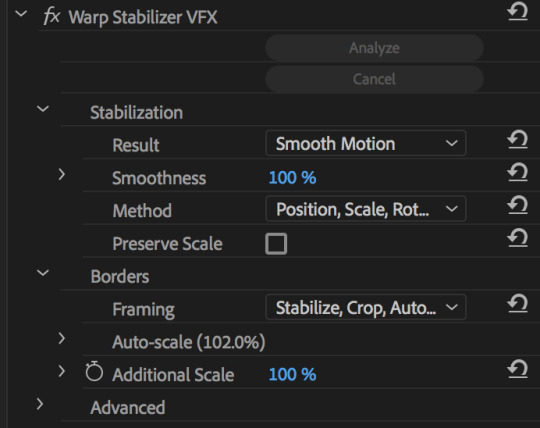Click the Analyze button

click(374, 48)
